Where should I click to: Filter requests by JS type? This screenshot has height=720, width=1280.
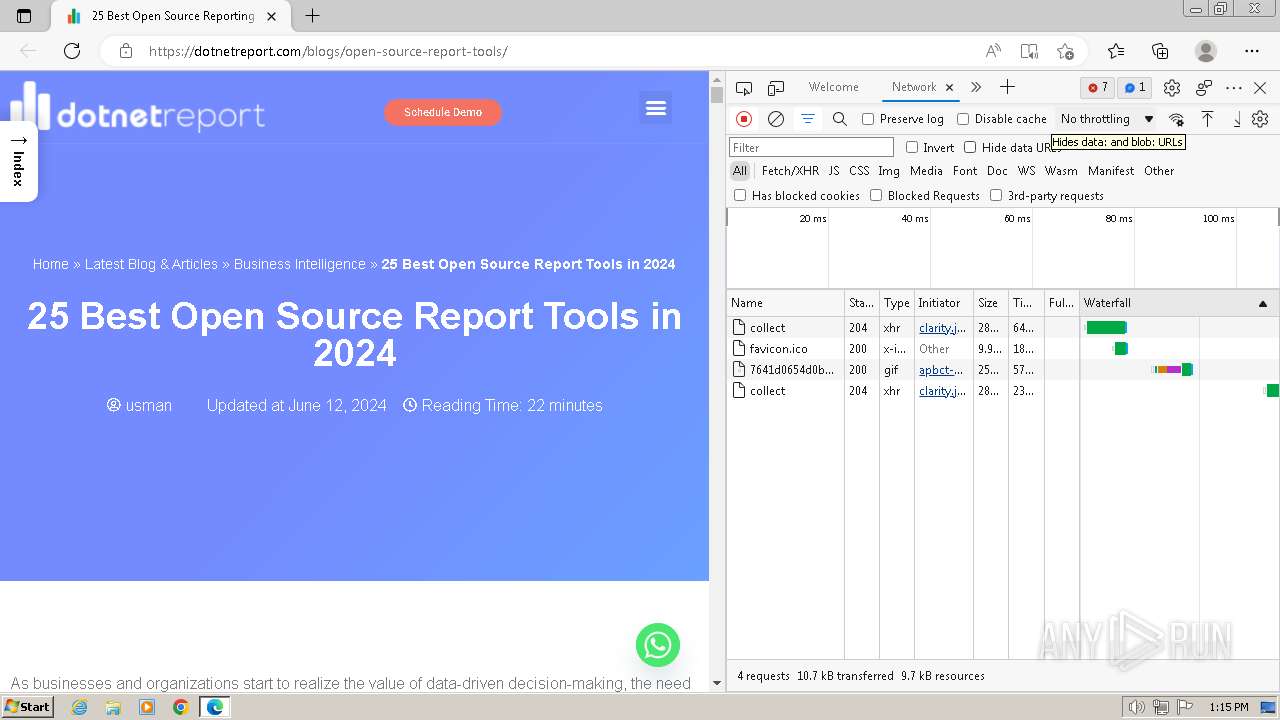tap(834, 171)
